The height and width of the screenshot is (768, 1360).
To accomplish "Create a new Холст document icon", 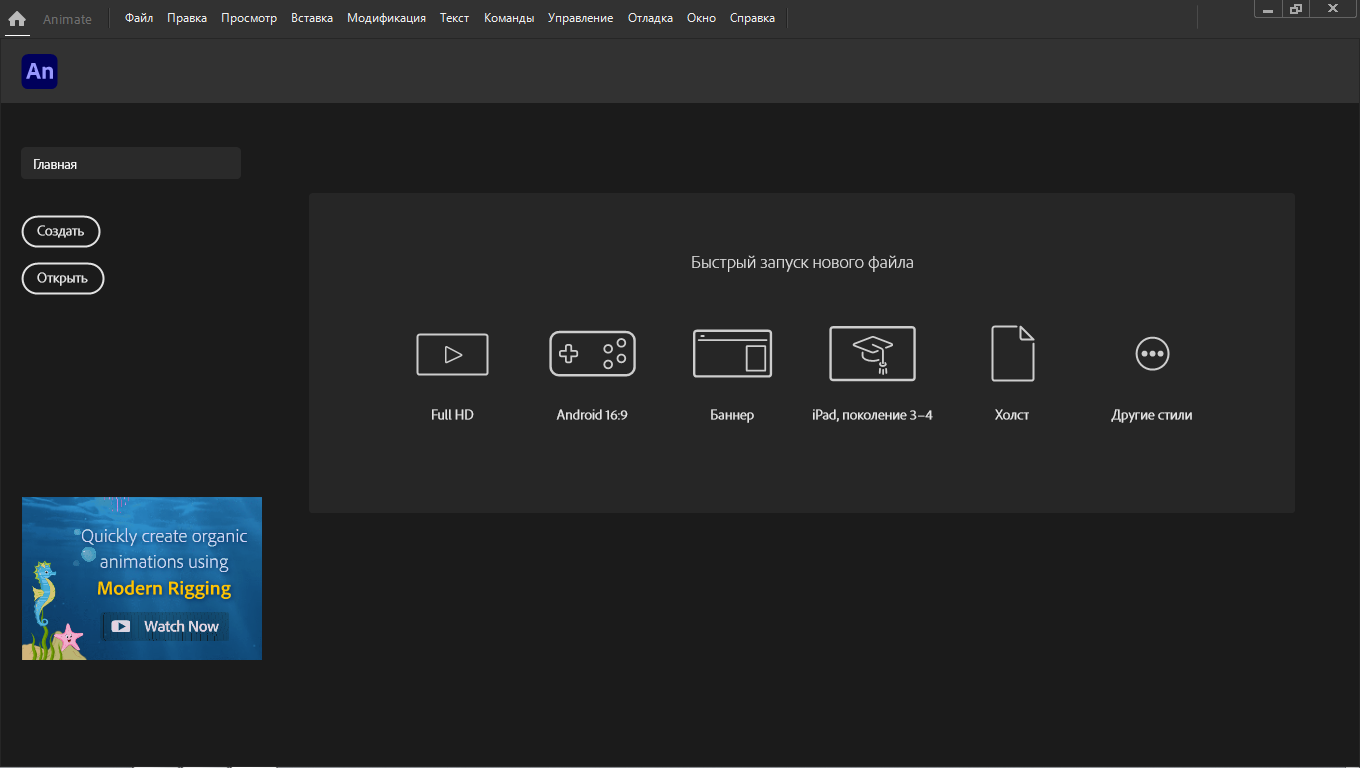I will (x=1012, y=354).
